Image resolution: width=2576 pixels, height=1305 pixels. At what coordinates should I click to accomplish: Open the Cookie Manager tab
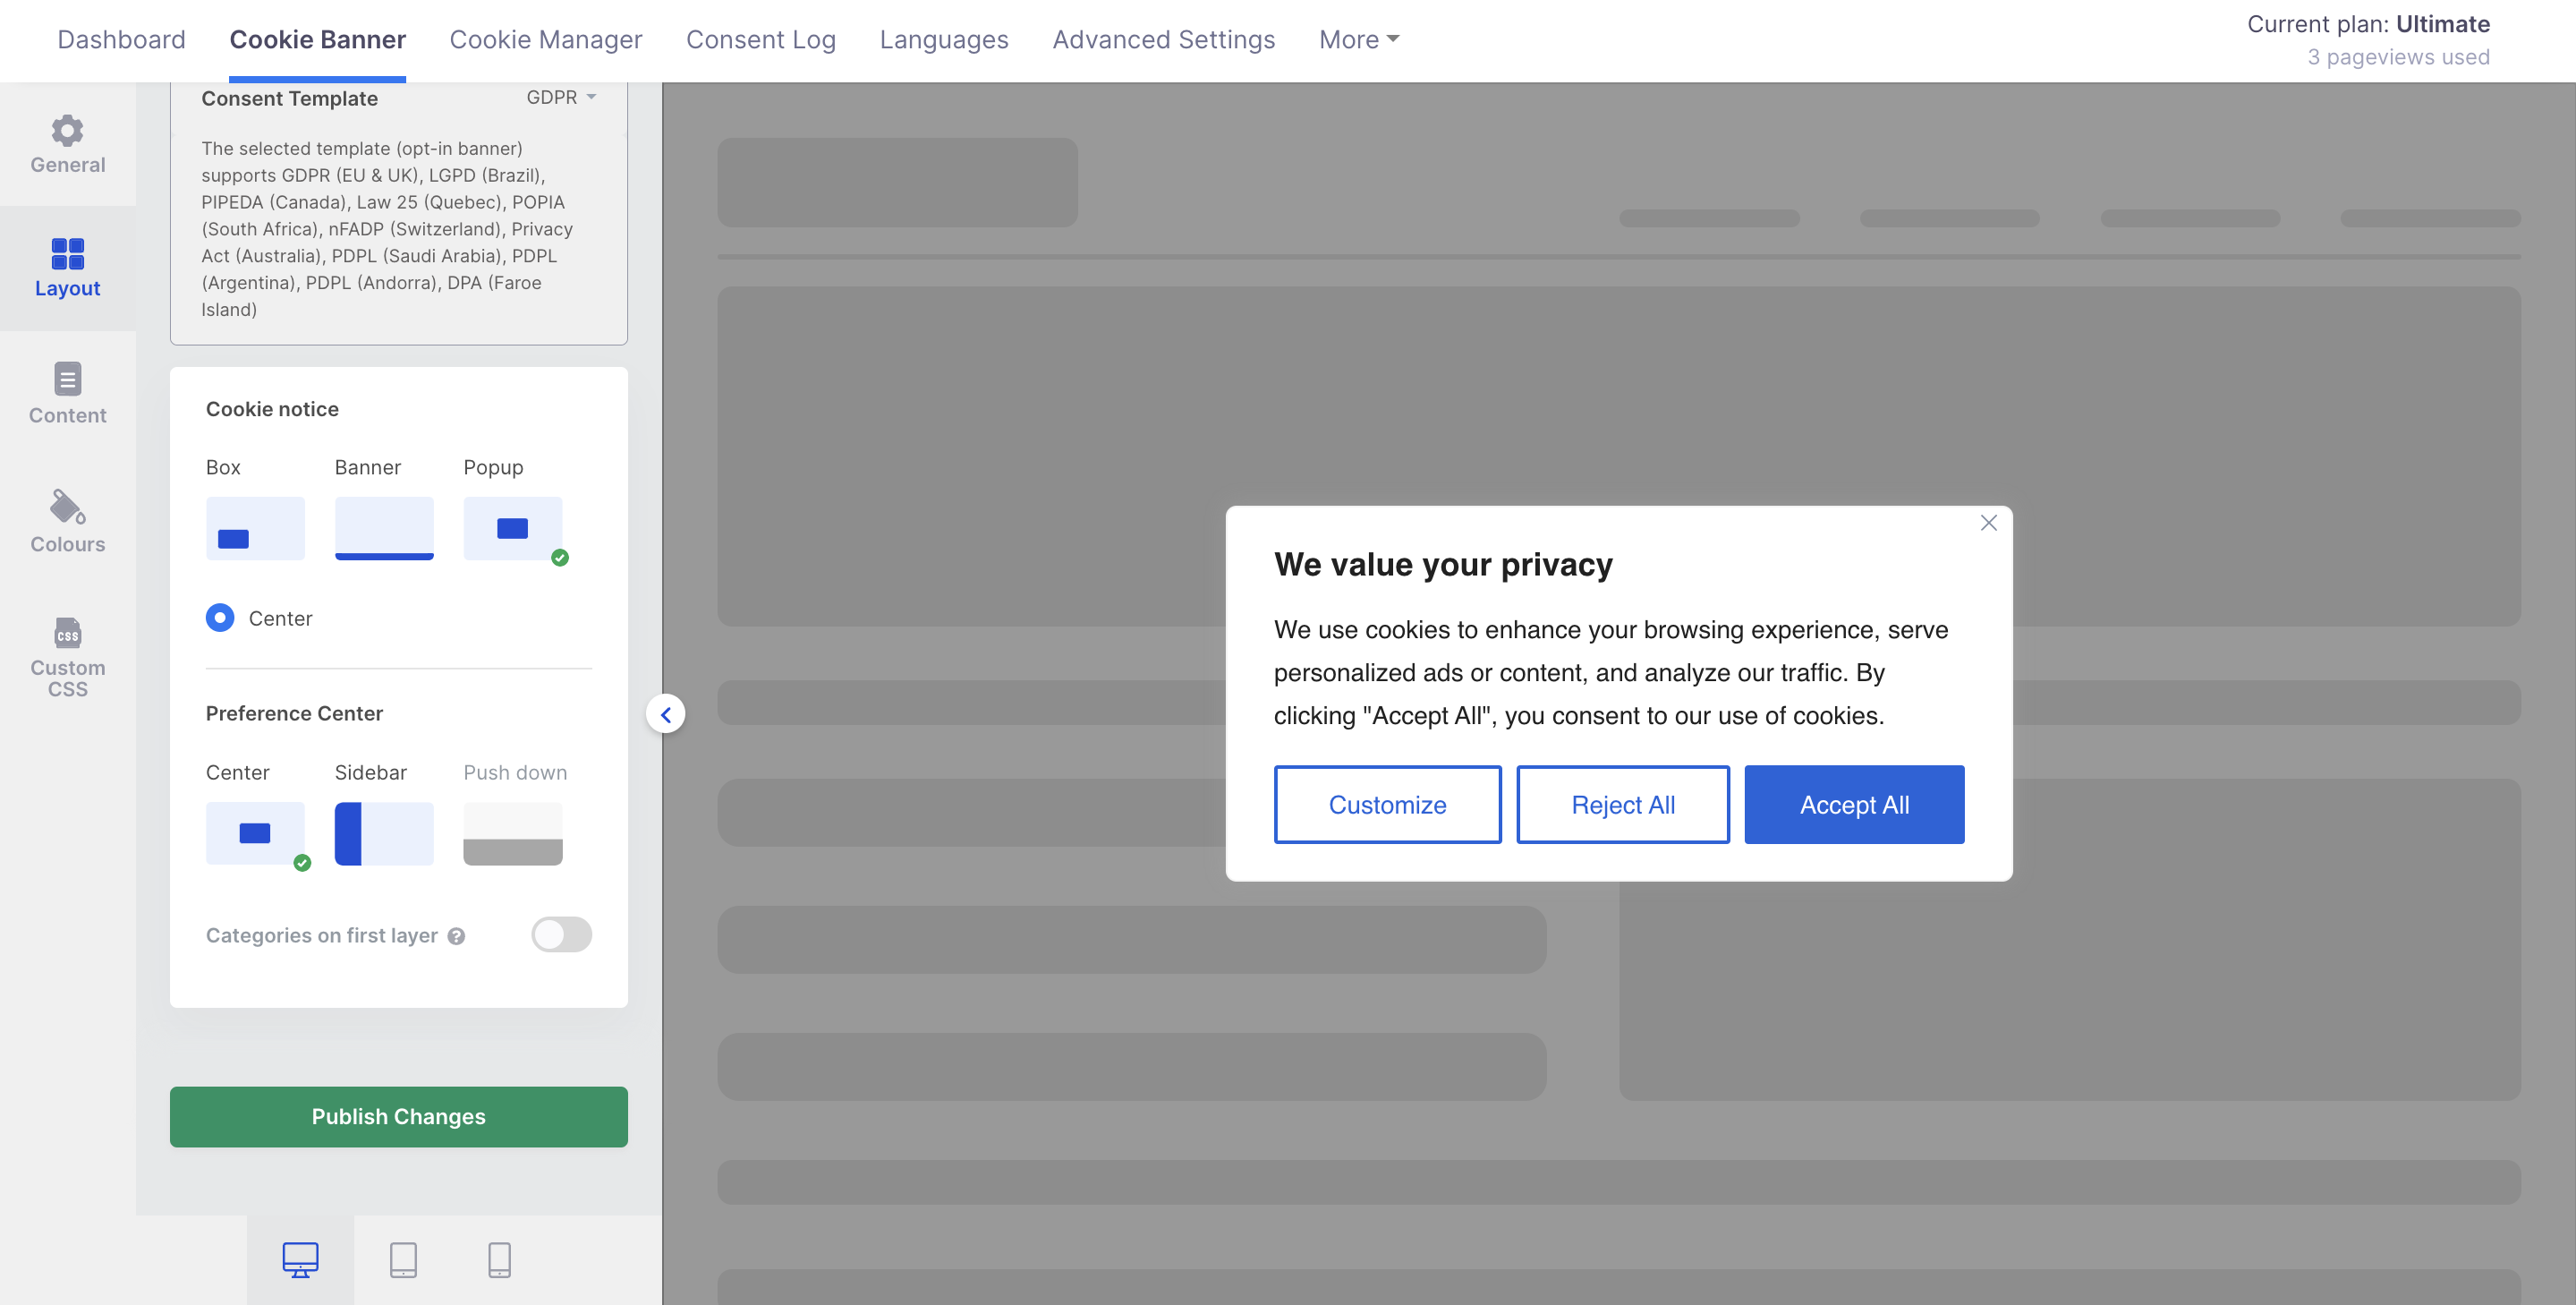click(545, 39)
